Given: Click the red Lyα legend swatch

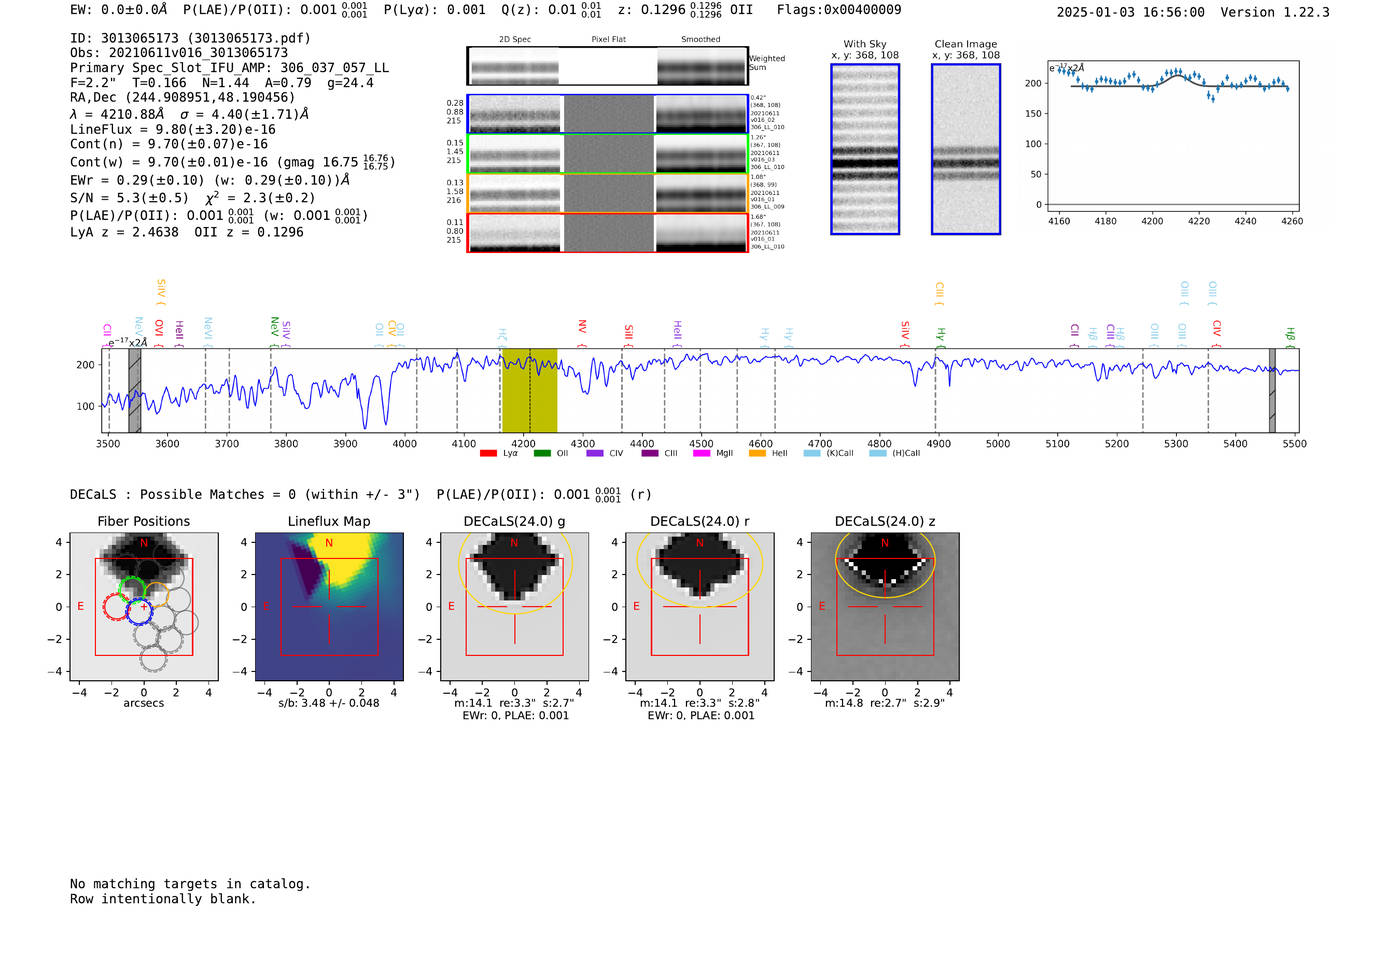Looking at the screenshot, I should coord(488,454).
